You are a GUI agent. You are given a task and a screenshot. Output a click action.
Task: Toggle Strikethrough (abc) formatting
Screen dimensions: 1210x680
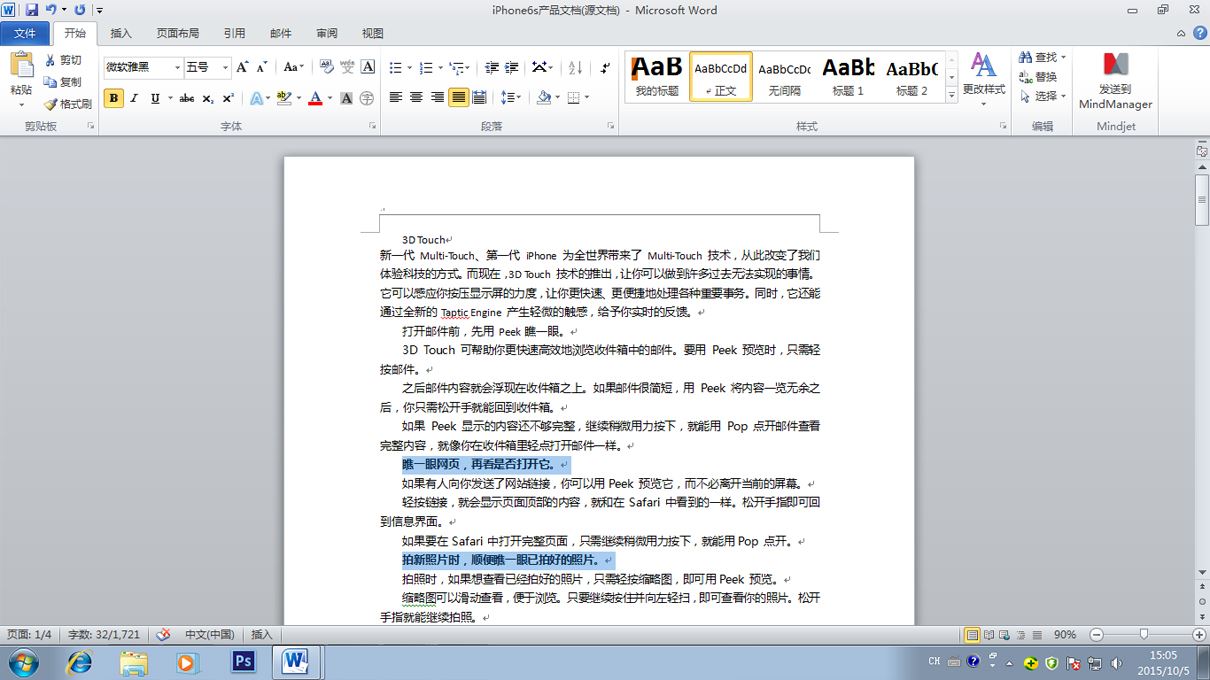[x=187, y=98]
